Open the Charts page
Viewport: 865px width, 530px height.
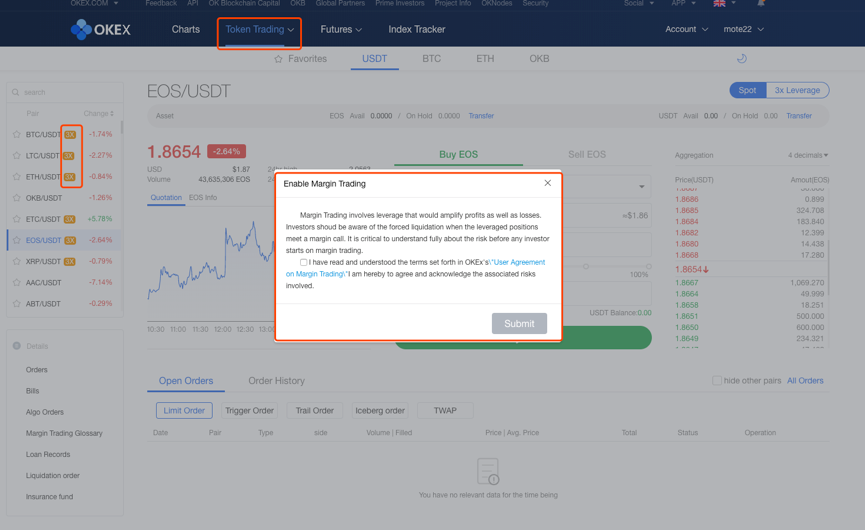185,29
